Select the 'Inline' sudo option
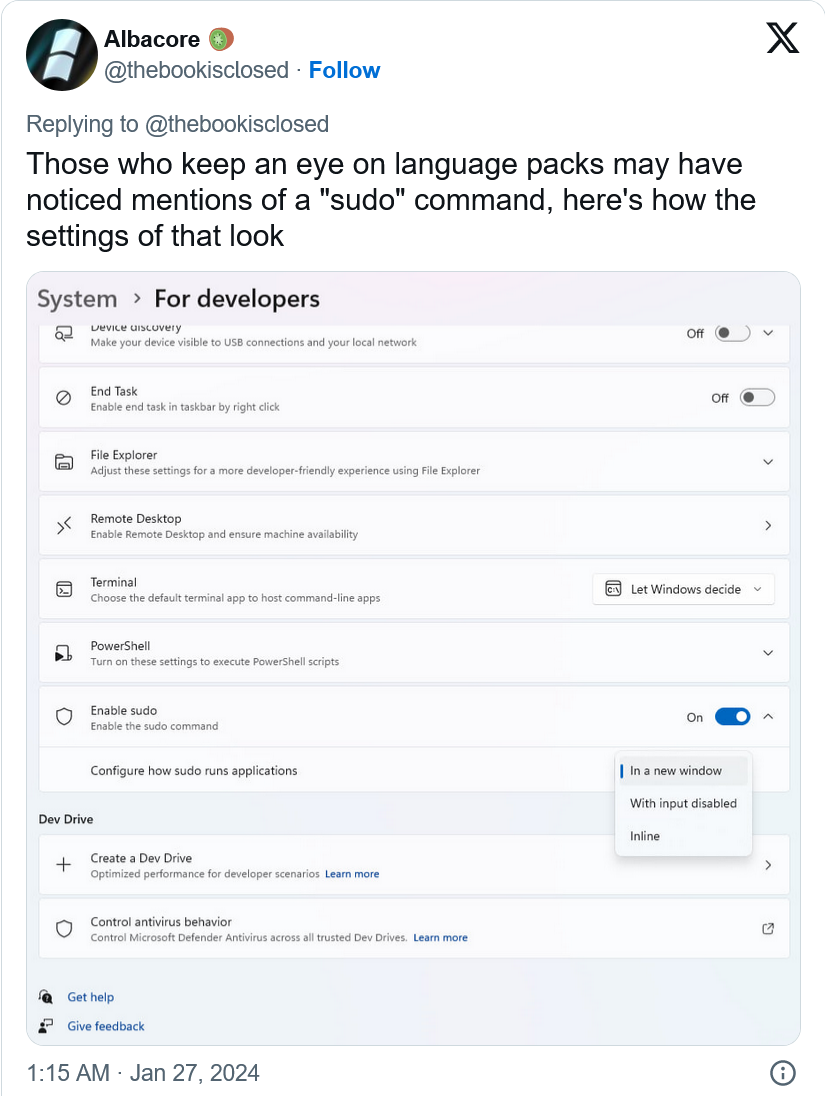Image resolution: width=825 pixels, height=1096 pixels. [x=683, y=836]
